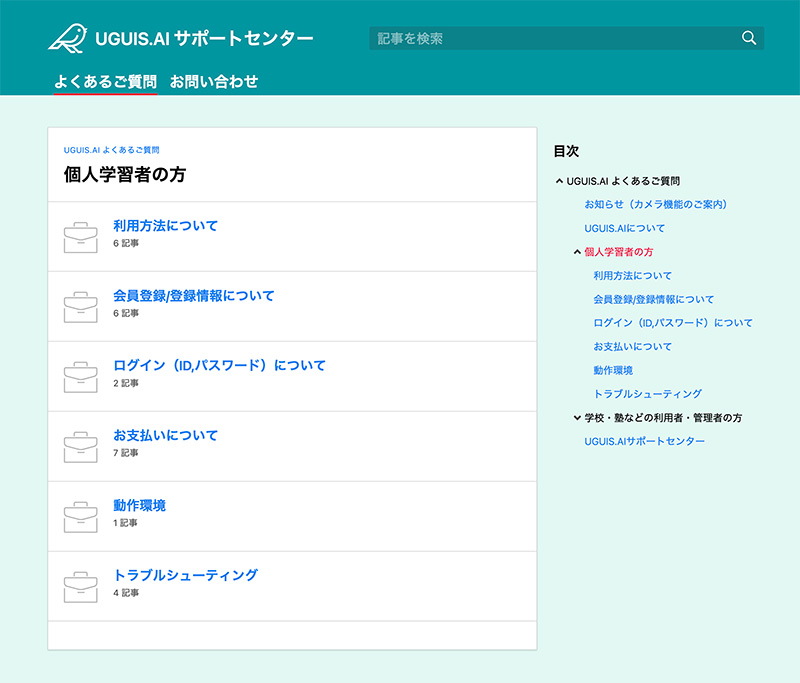800x683 pixels.
Task: Click briefcase icon beside 動作環境
Action: coord(80,516)
